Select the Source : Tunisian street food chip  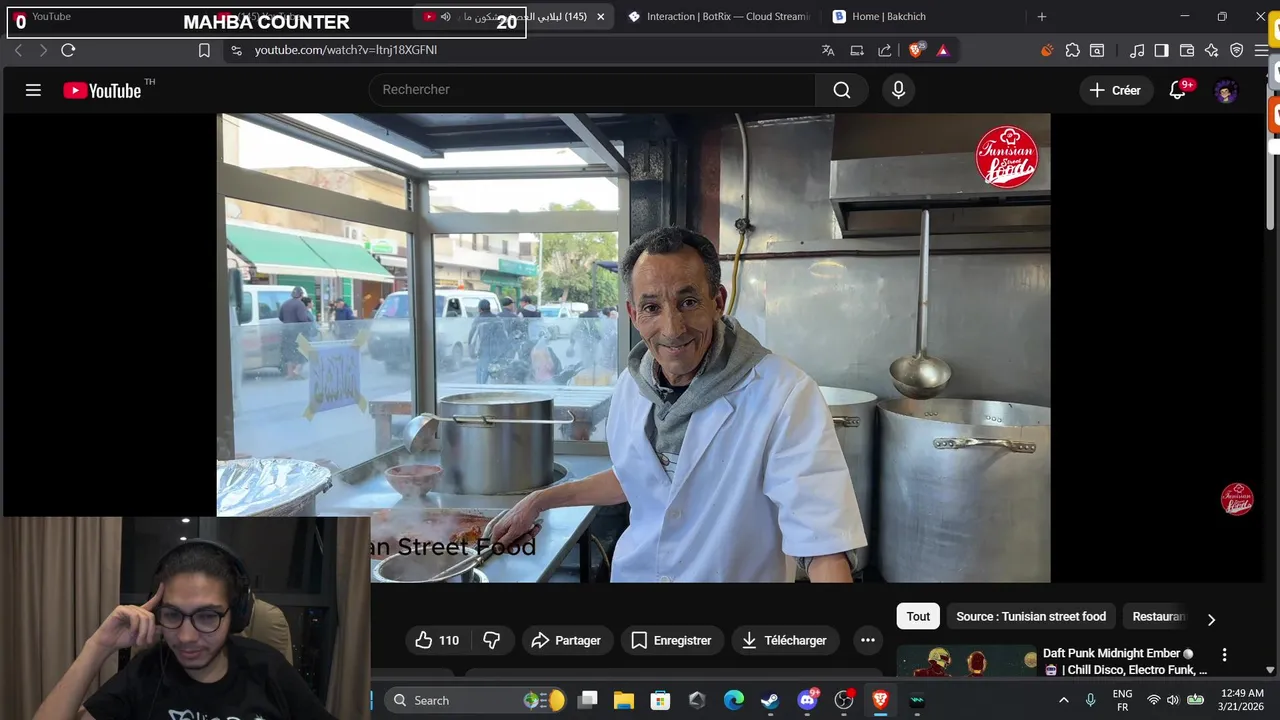tap(1031, 617)
